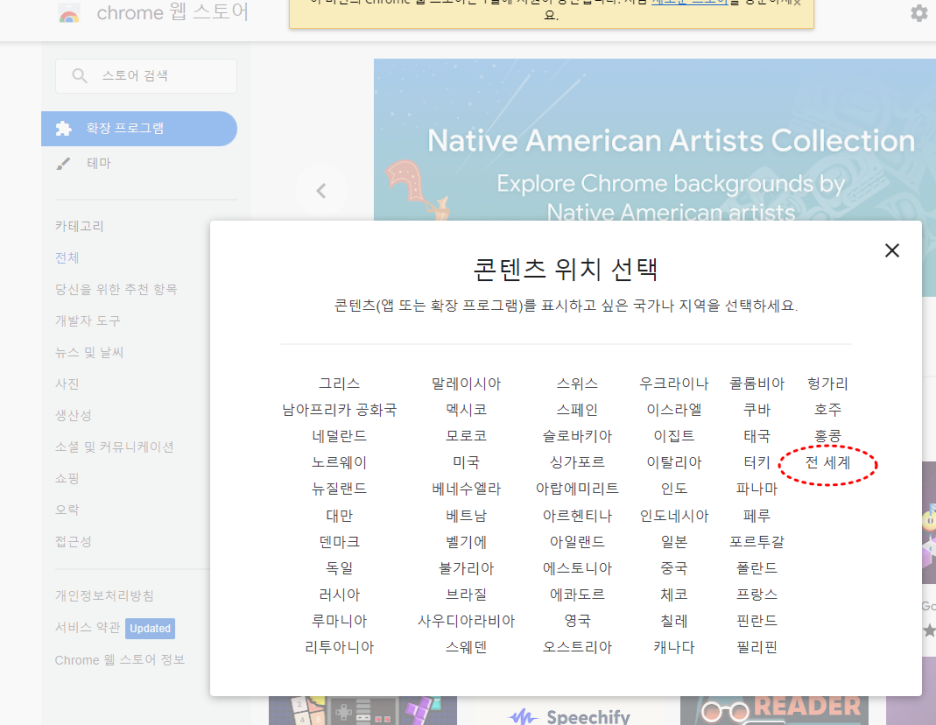Select 노르웨이 in country list
The image size is (936, 725).
339,462
